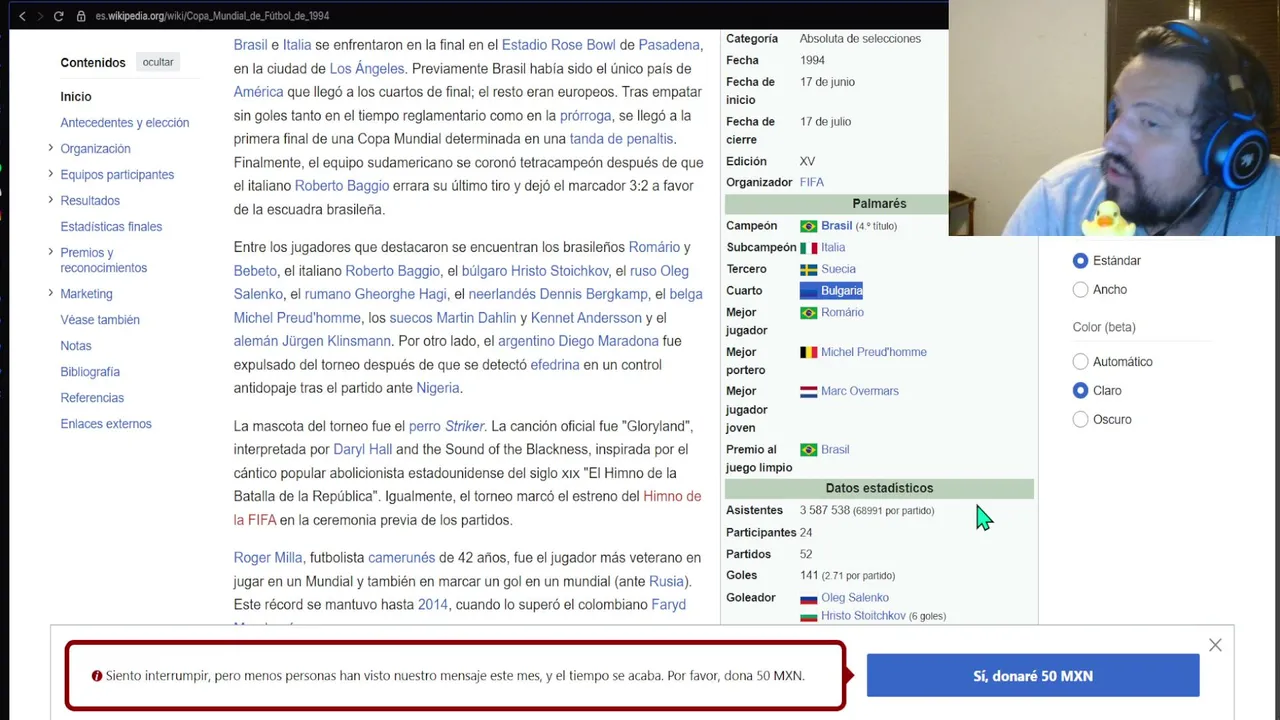
Task: Open the Marc Overmars link
Action: coord(860,392)
